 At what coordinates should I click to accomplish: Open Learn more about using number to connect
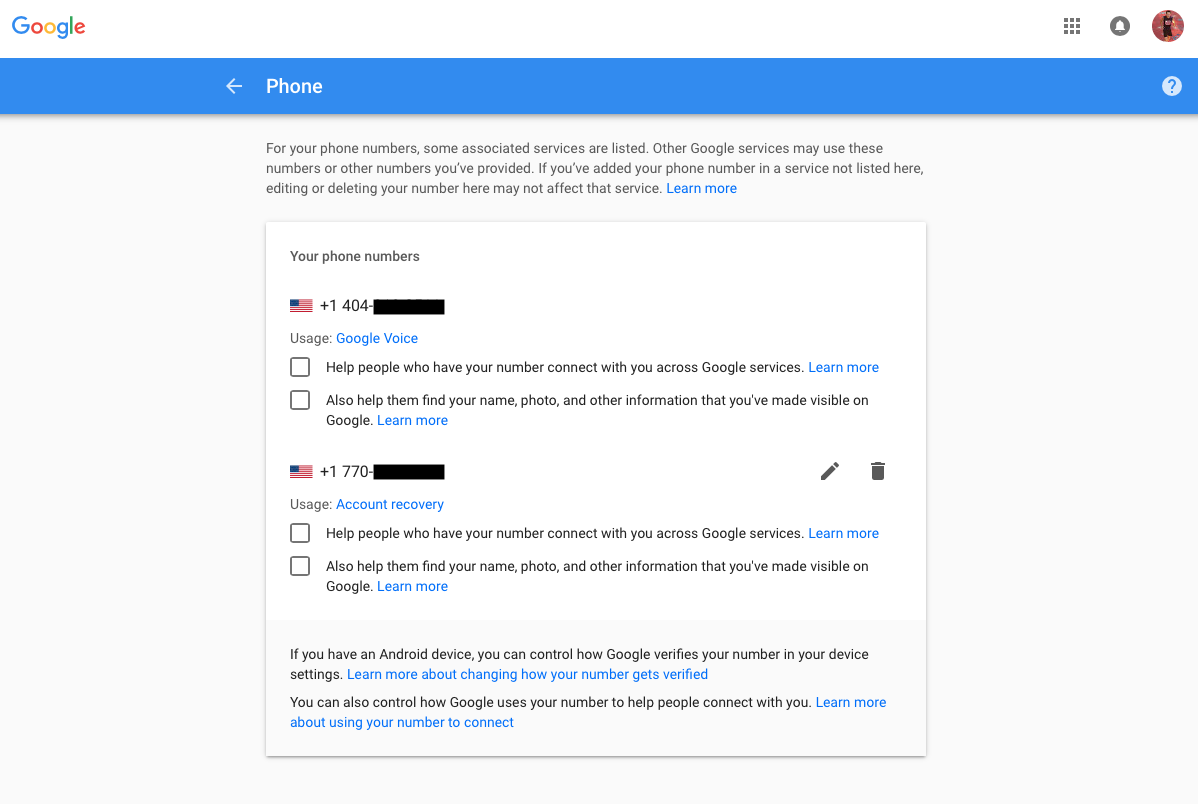(402, 722)
